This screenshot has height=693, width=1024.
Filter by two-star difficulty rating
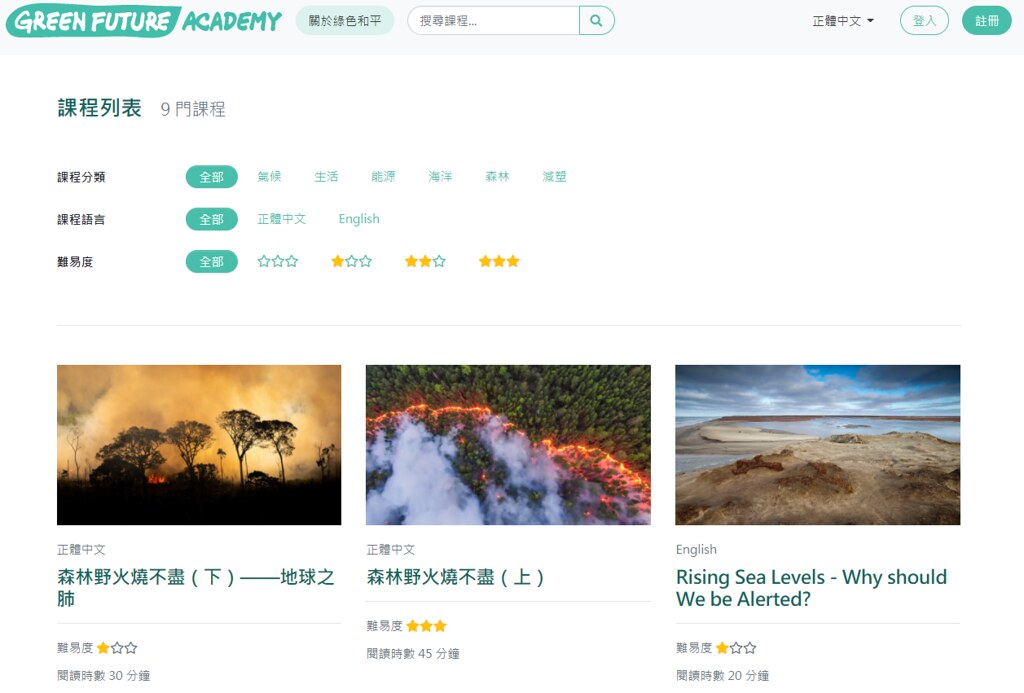(425, 262)
